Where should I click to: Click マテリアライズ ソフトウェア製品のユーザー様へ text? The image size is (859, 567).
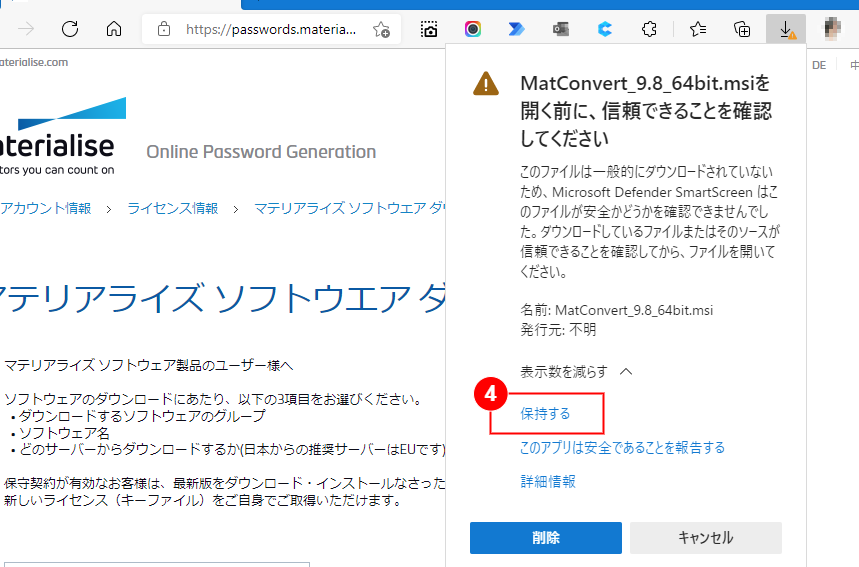coord(148,365)
